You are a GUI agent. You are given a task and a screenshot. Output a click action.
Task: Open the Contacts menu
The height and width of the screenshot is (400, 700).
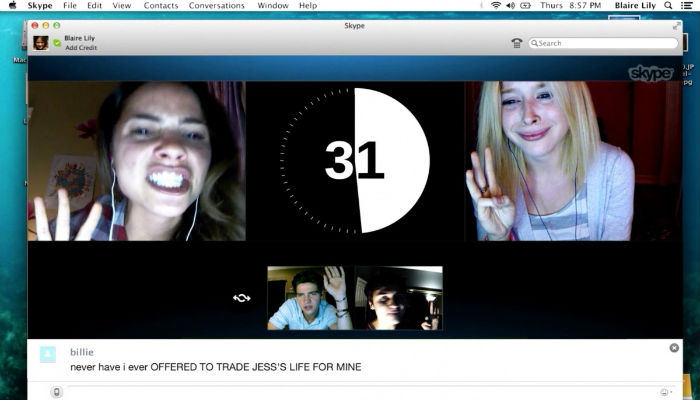(161, 6)
